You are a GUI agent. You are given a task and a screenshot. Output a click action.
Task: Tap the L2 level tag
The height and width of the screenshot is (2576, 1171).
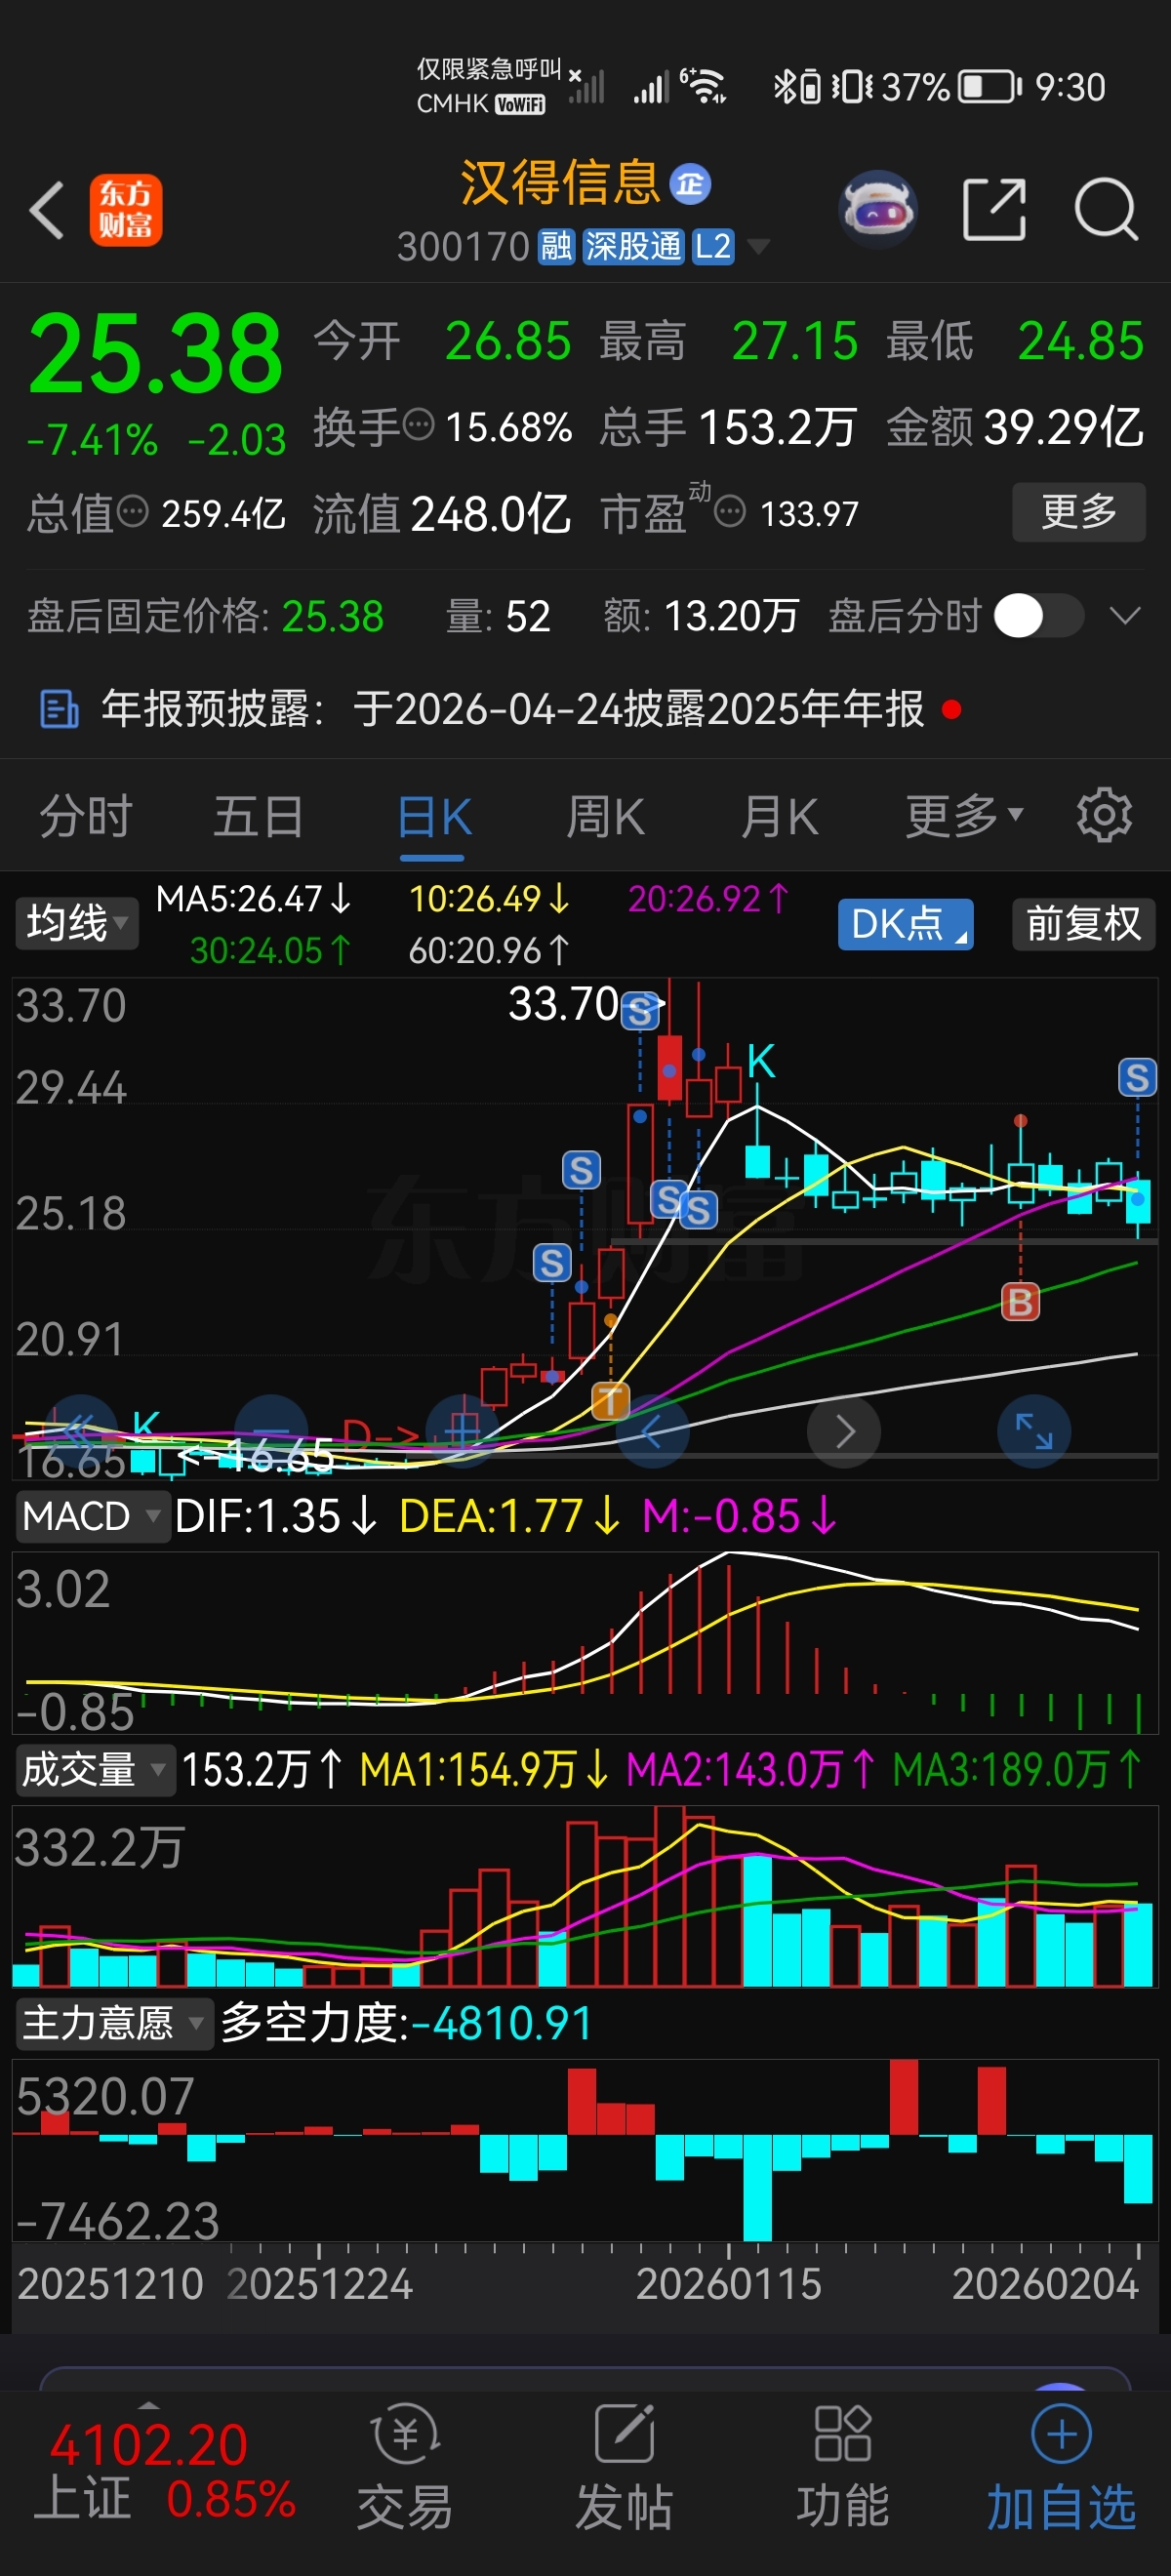[713, 246]
